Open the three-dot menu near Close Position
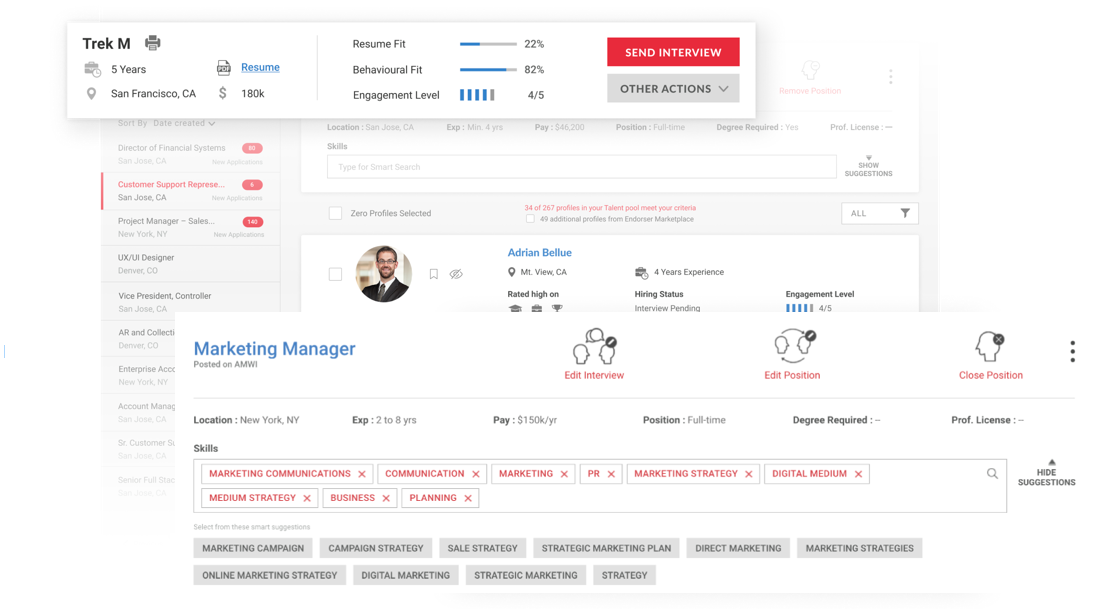The height and width of the screenshot is (609, 1101). pyautogui.click(x=1072, y=351)
